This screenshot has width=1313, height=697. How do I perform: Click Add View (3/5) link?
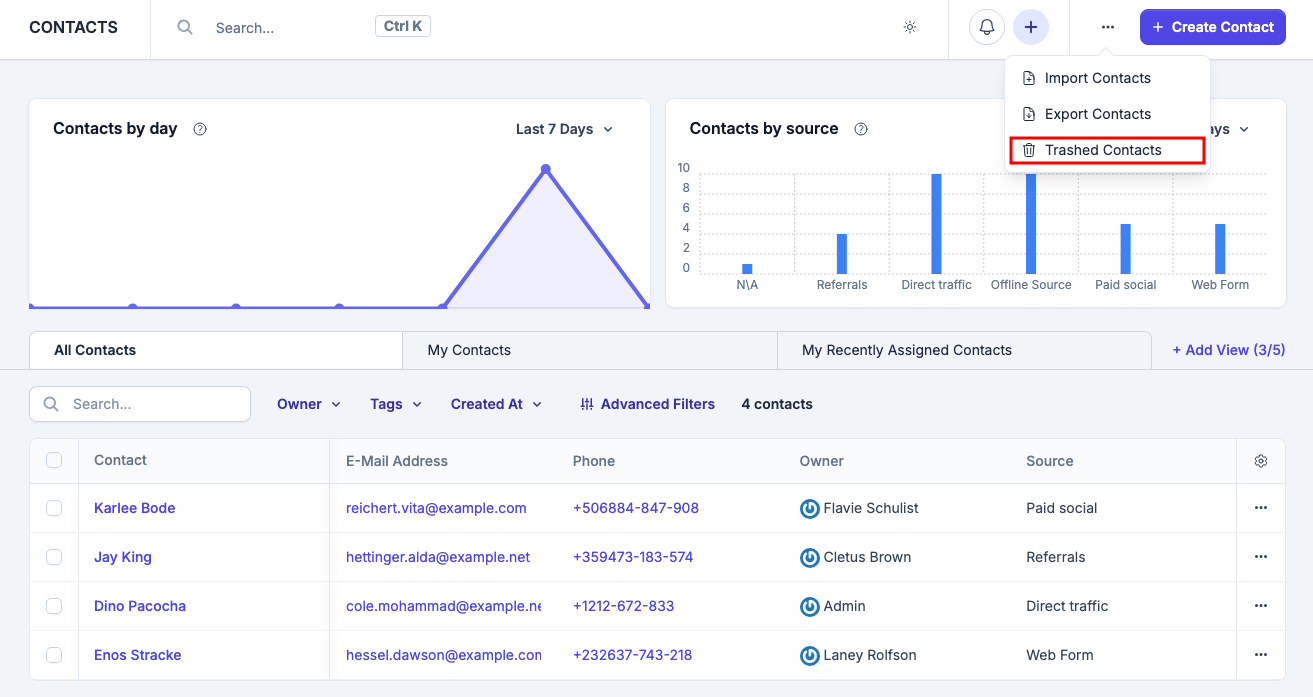click(x=1228, y=350)
